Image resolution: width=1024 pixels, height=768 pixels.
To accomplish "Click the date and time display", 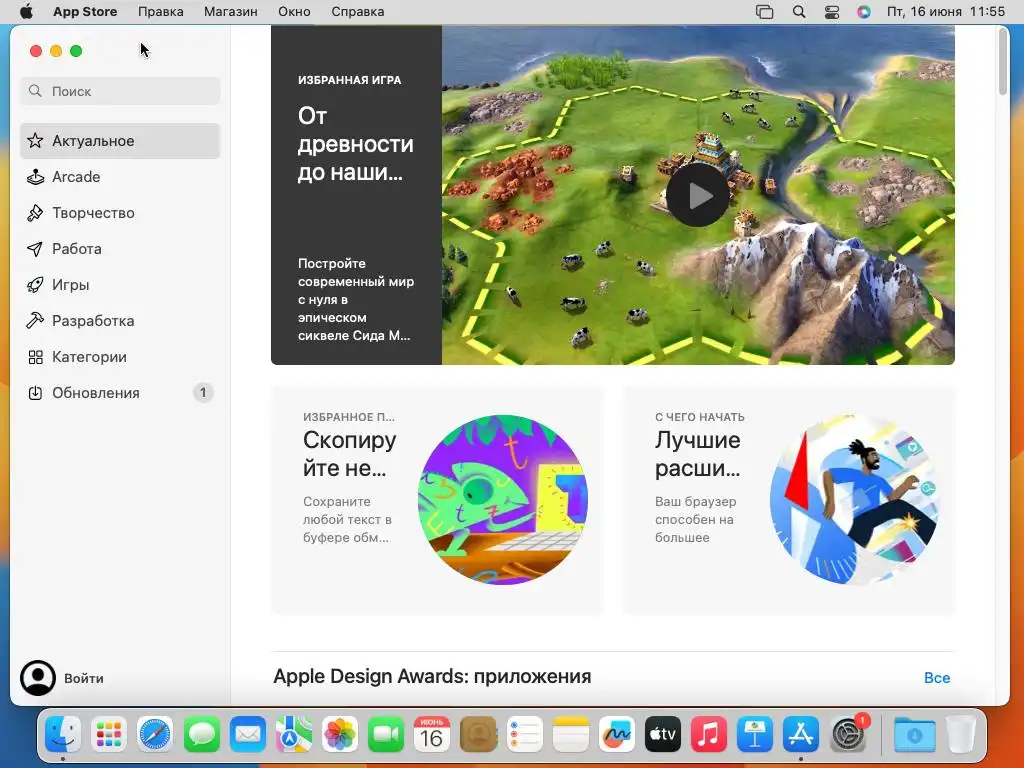I will pos(946,12).
